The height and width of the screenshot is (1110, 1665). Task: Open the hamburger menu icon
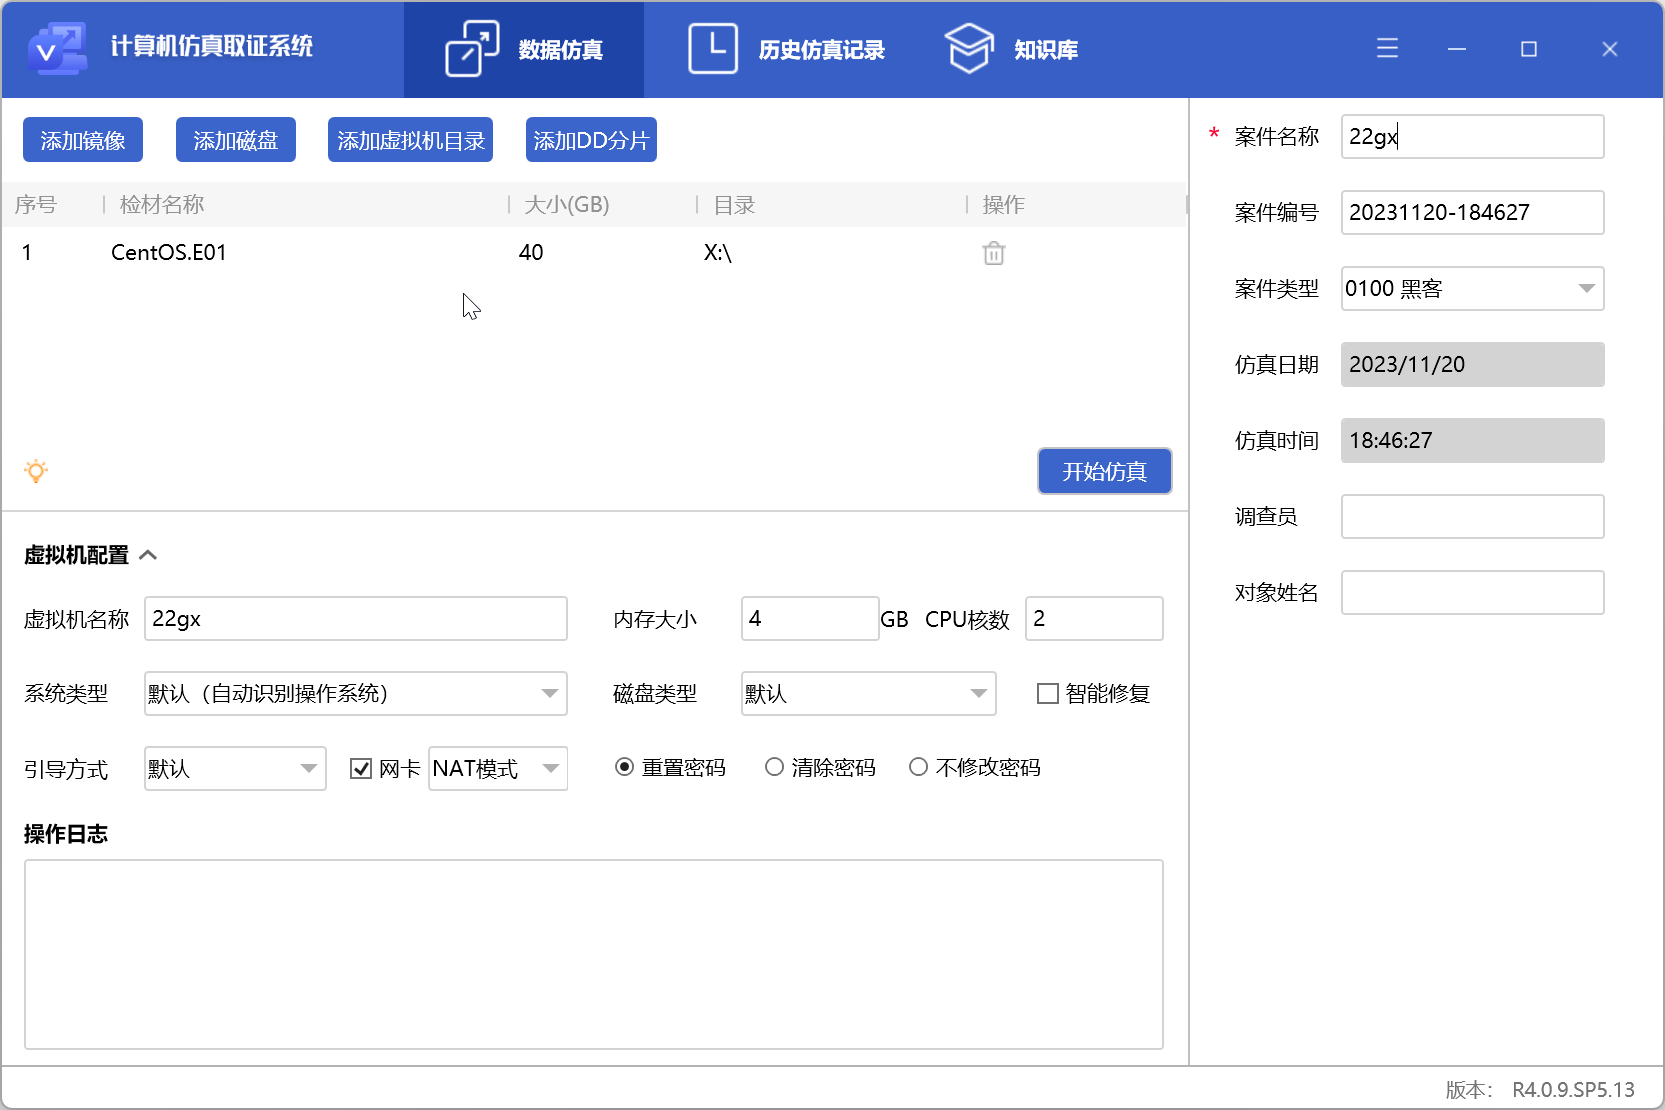click(x=1387, y=48)
